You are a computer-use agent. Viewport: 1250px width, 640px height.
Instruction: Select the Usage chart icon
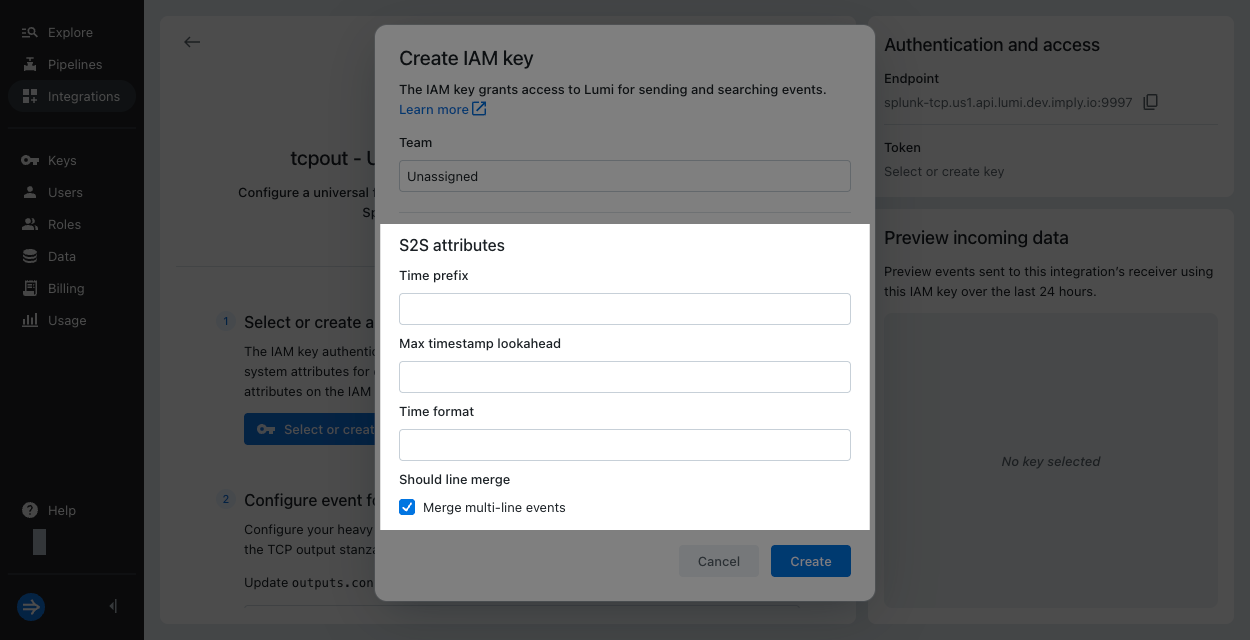(x=30, y=320)
